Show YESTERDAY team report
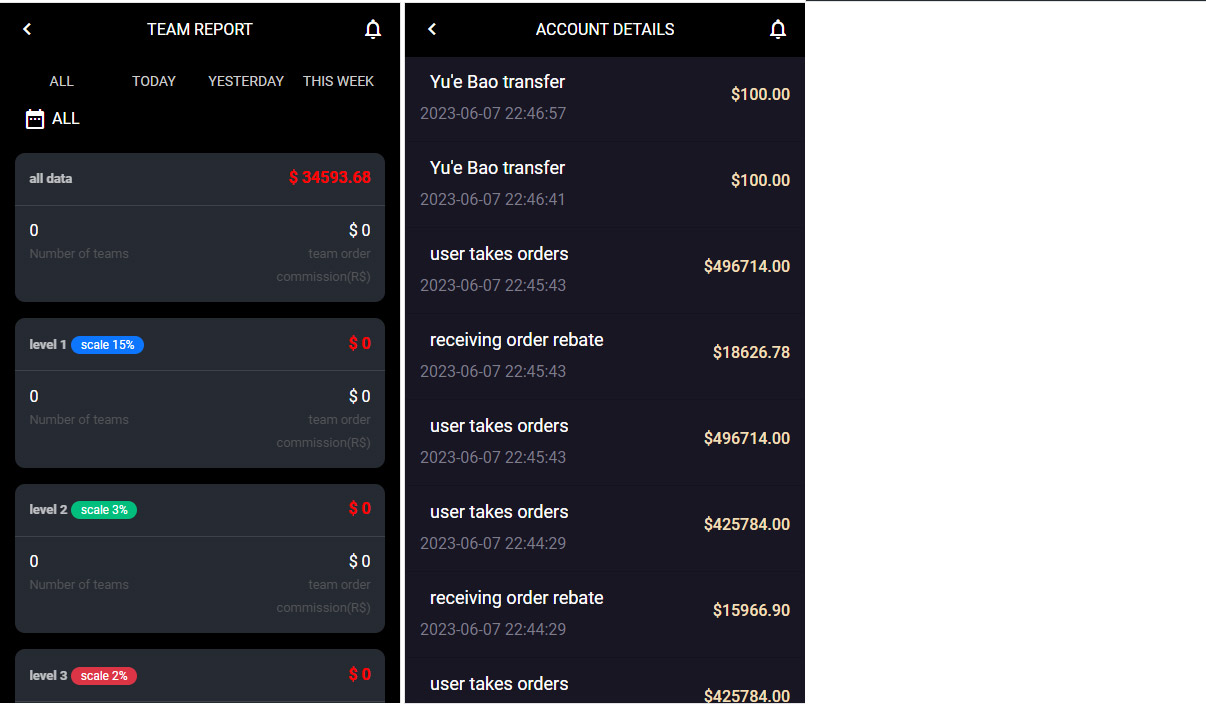This screenshot has height=705, width=1206. coord(246,81)
